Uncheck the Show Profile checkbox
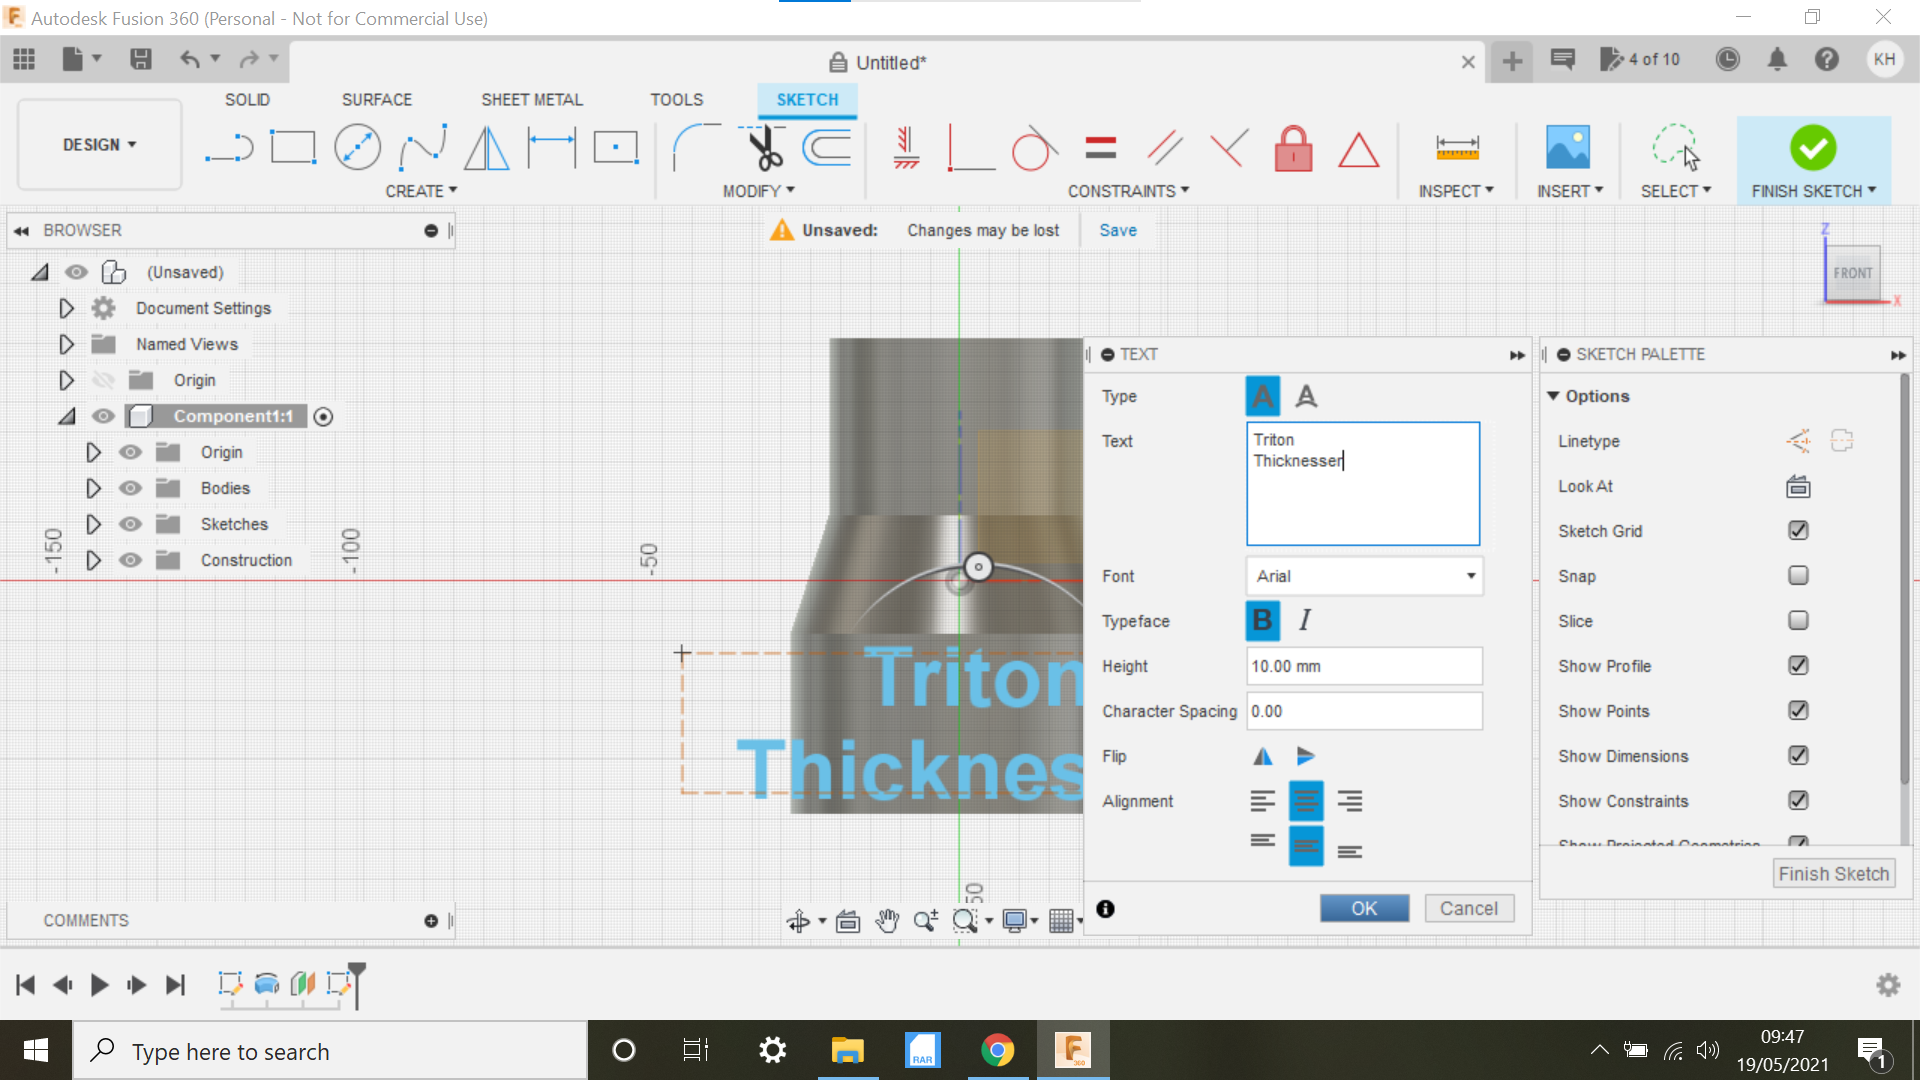Screen dimensions: 1920x1080 (1798, 666)
